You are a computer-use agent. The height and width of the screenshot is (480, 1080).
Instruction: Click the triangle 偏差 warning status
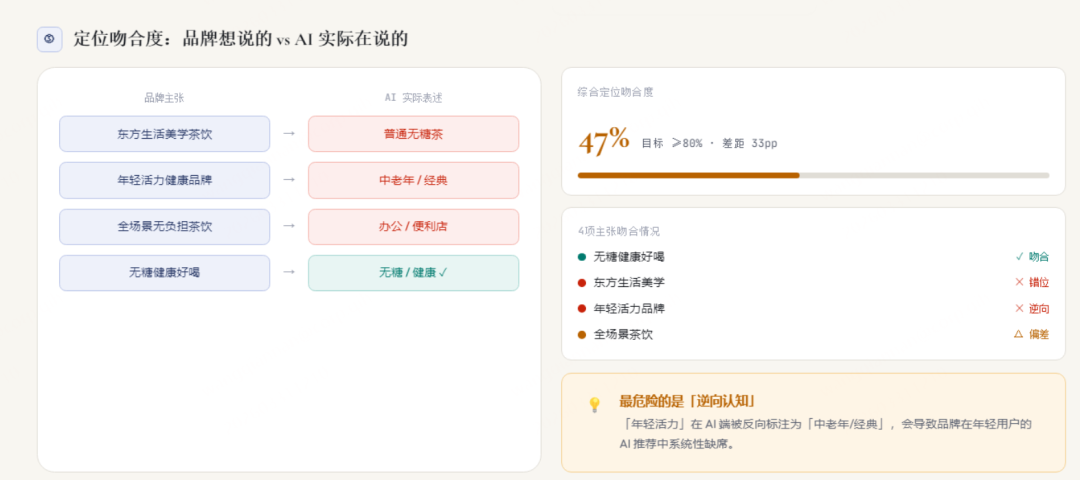click(x=1032, y=334)
